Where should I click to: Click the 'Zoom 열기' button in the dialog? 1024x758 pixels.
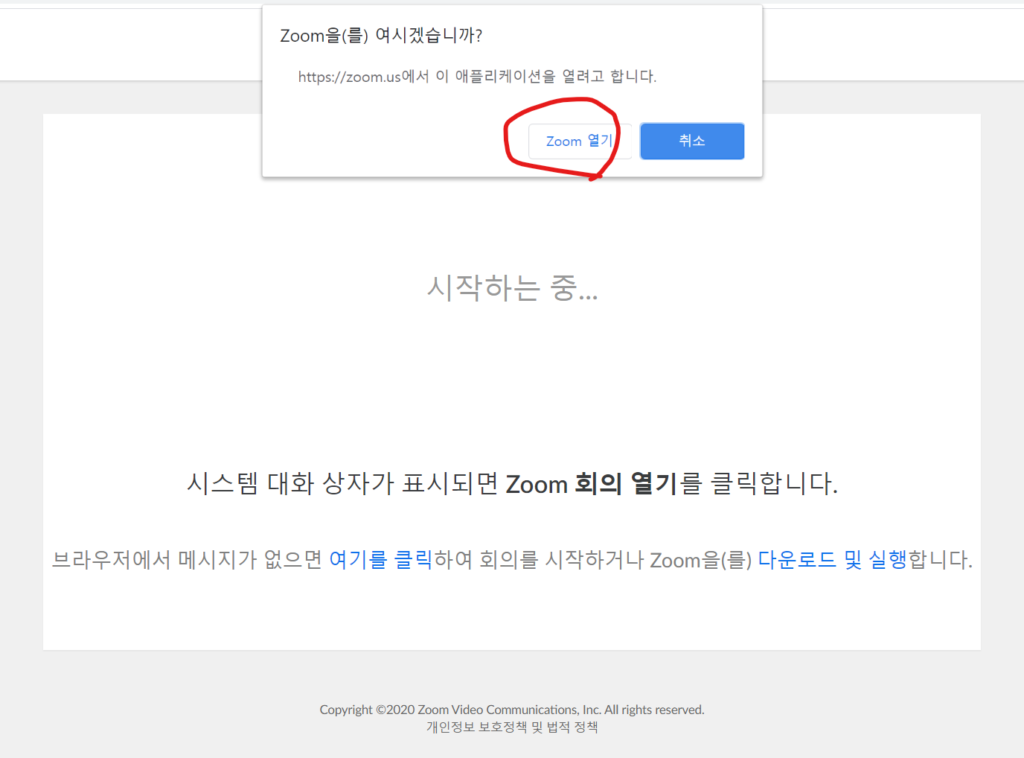[x=579, y=141]
